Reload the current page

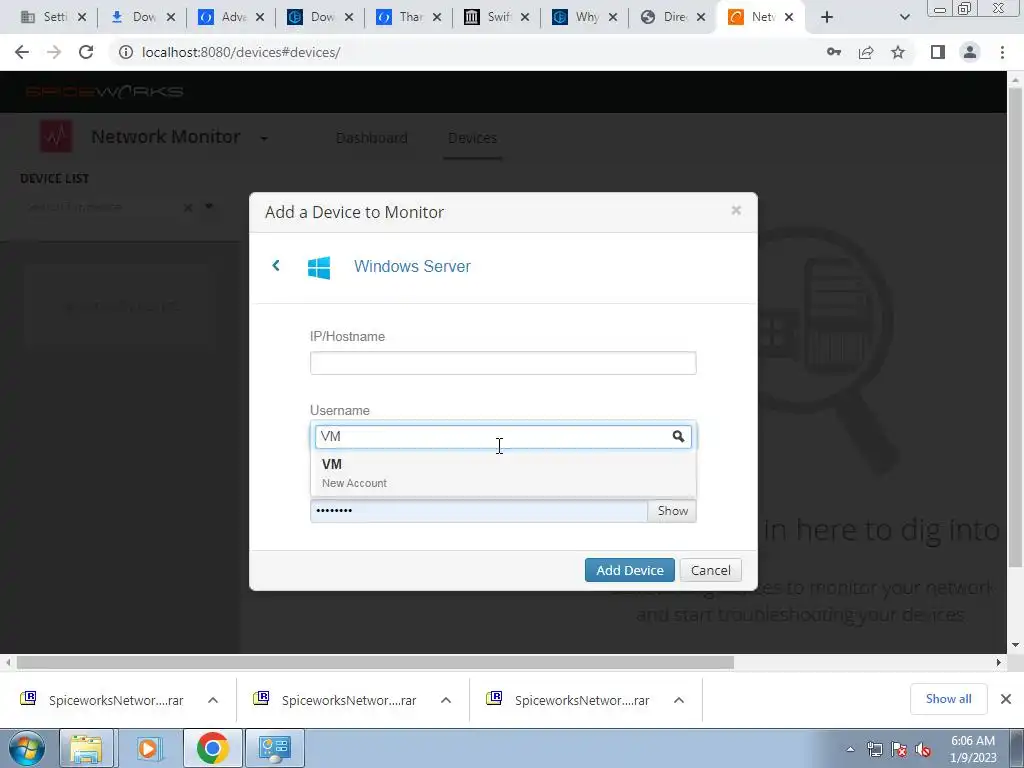(x=86, y=52)
